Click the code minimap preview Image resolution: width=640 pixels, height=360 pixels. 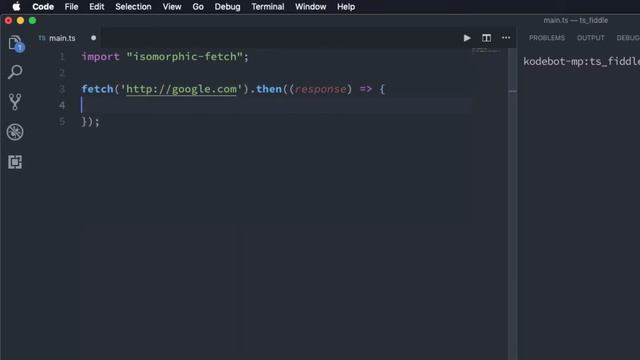pos(486,51)
